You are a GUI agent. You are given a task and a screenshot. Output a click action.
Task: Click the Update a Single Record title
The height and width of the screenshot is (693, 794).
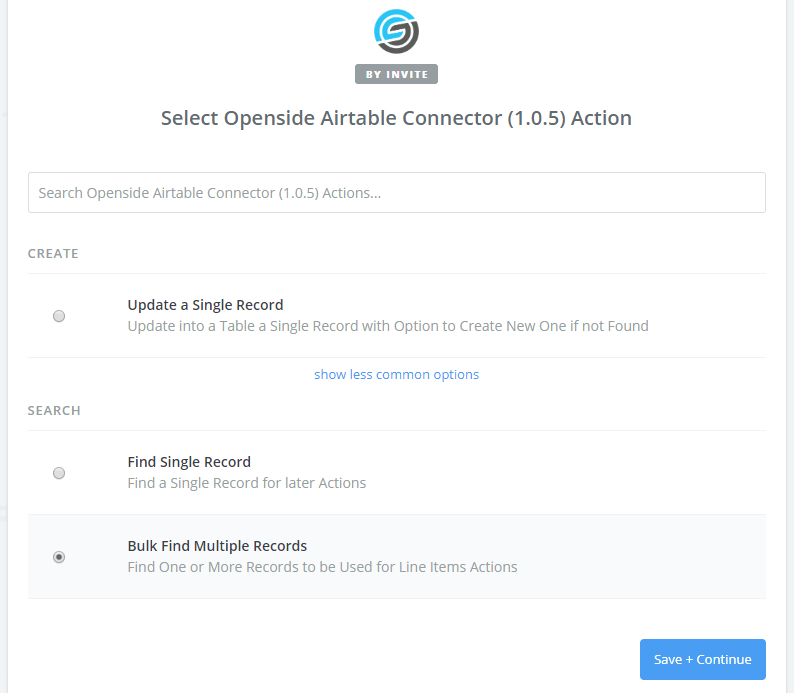[x=205, y=305]
